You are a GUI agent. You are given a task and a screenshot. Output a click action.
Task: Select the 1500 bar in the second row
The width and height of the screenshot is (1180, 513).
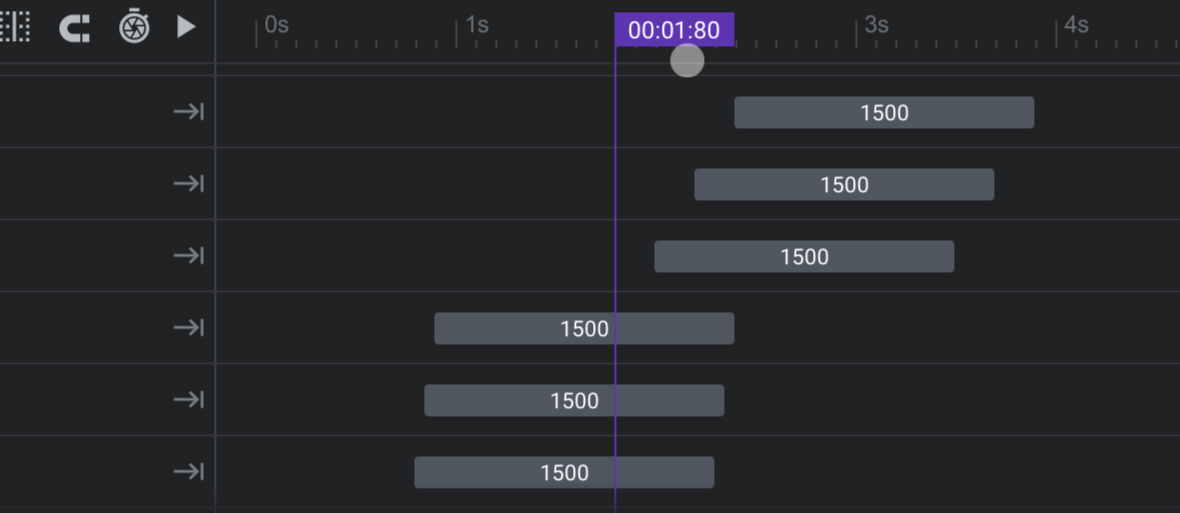(x=844, y=184)
